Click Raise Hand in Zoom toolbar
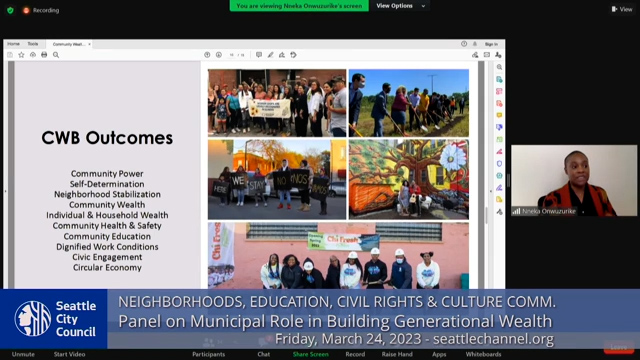The image size is (640, 360). click(397, 354)
